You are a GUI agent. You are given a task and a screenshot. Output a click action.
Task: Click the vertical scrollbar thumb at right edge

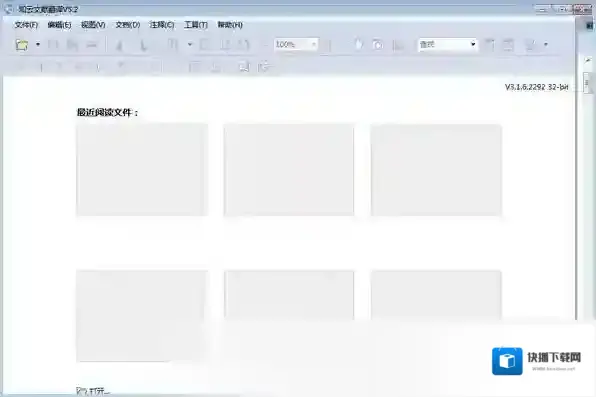[x=587, y=83]
